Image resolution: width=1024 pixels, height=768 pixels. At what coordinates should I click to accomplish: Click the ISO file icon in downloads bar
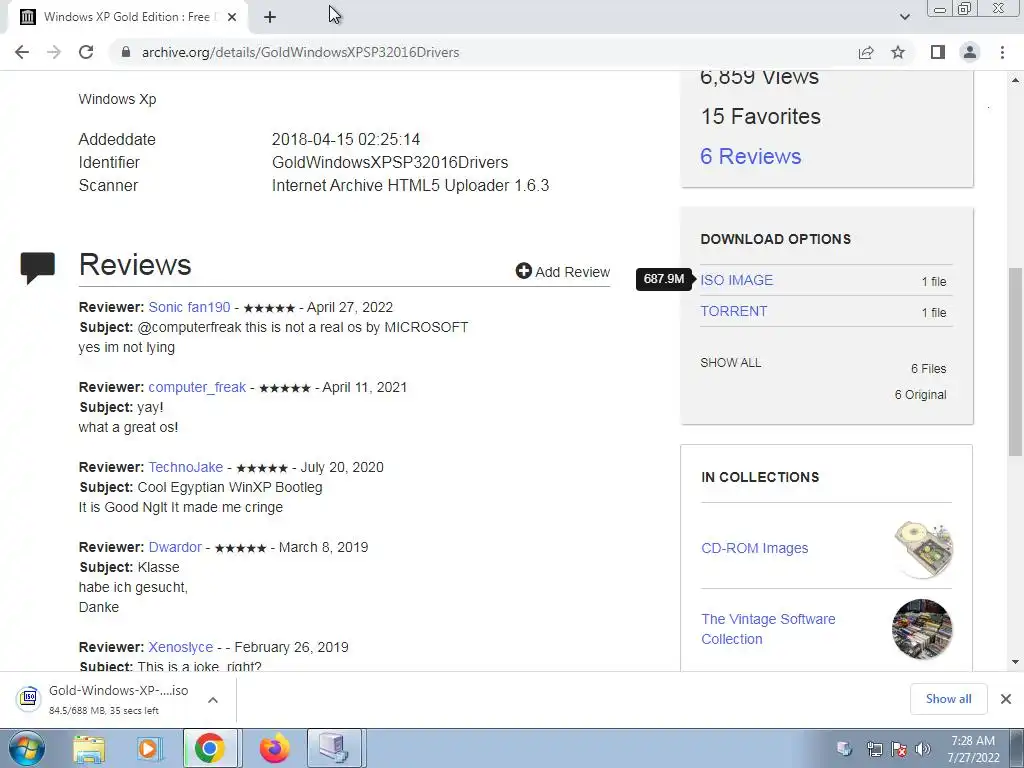(x=28, y=698)
